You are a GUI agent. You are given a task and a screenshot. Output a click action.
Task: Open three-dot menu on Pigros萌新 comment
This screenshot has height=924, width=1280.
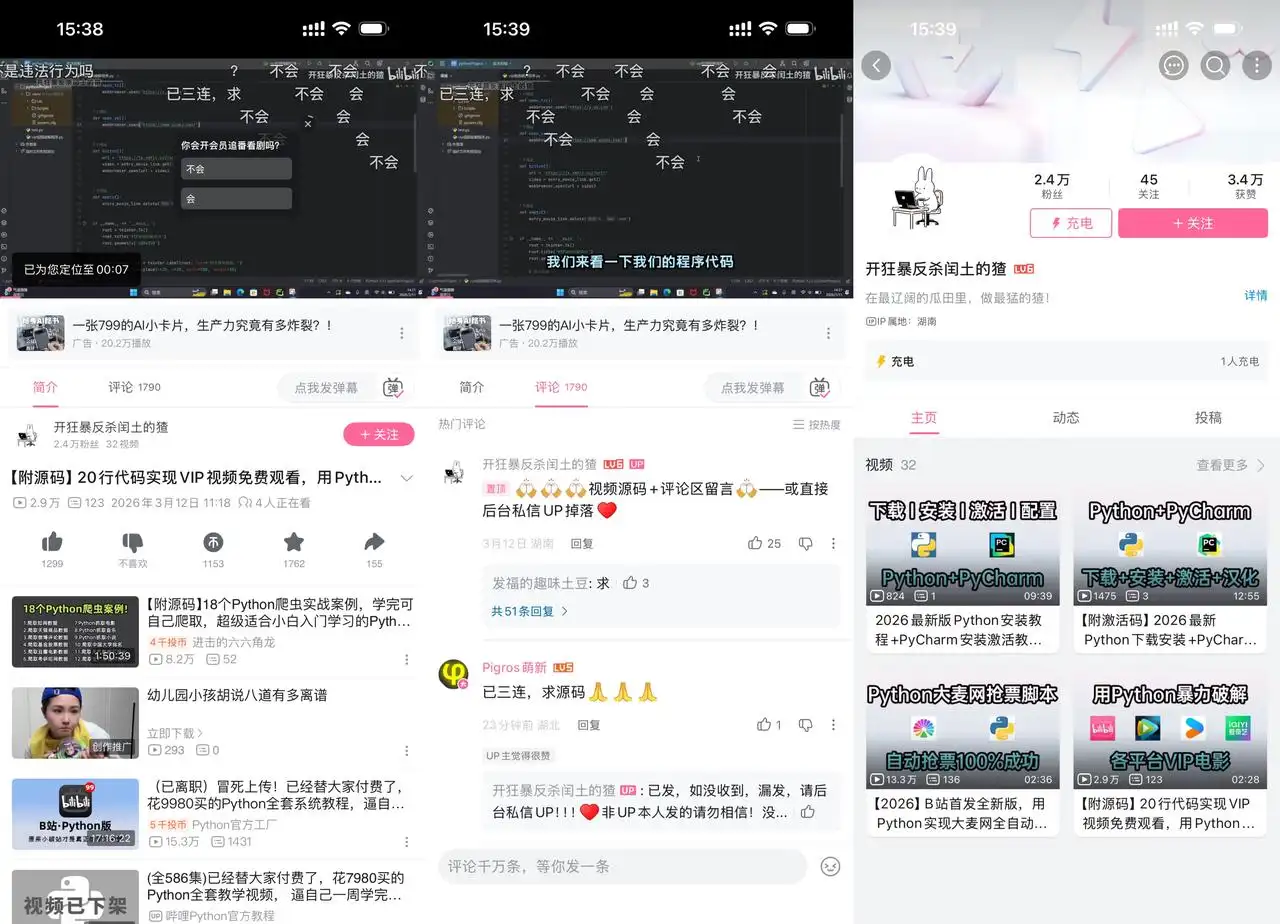(833, 724)
